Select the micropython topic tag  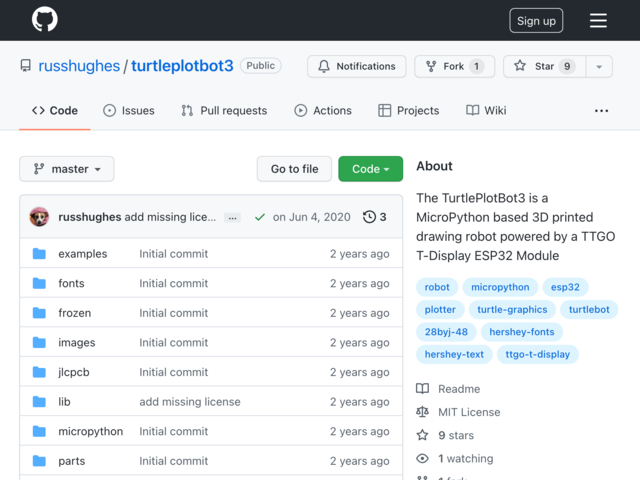(500, 287)
